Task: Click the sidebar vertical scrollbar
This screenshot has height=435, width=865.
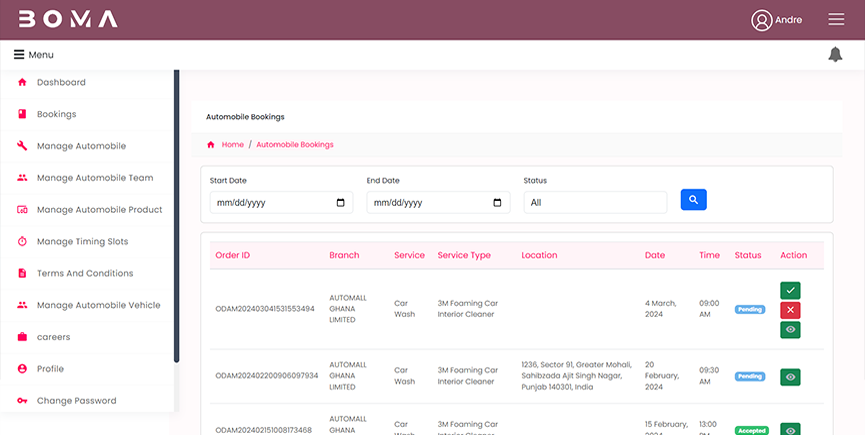Action: pyautogui.click(x=177, y=215)
